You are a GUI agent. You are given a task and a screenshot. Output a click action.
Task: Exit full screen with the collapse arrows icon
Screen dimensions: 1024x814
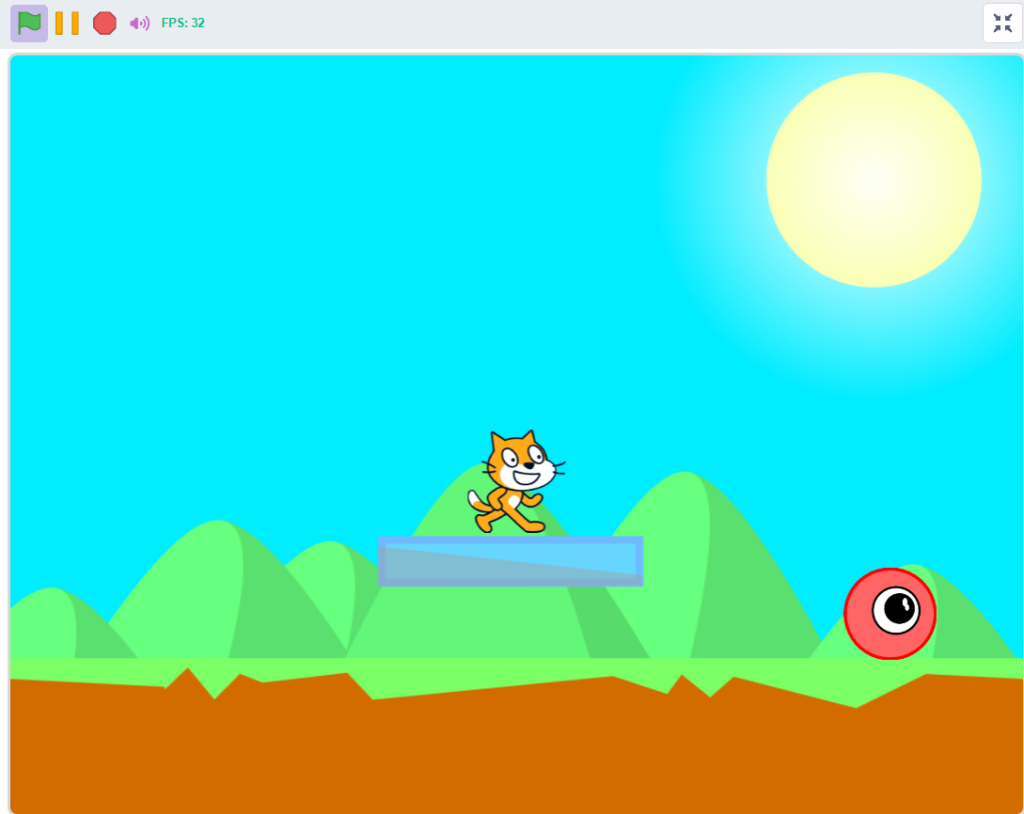coord(1002,23)
